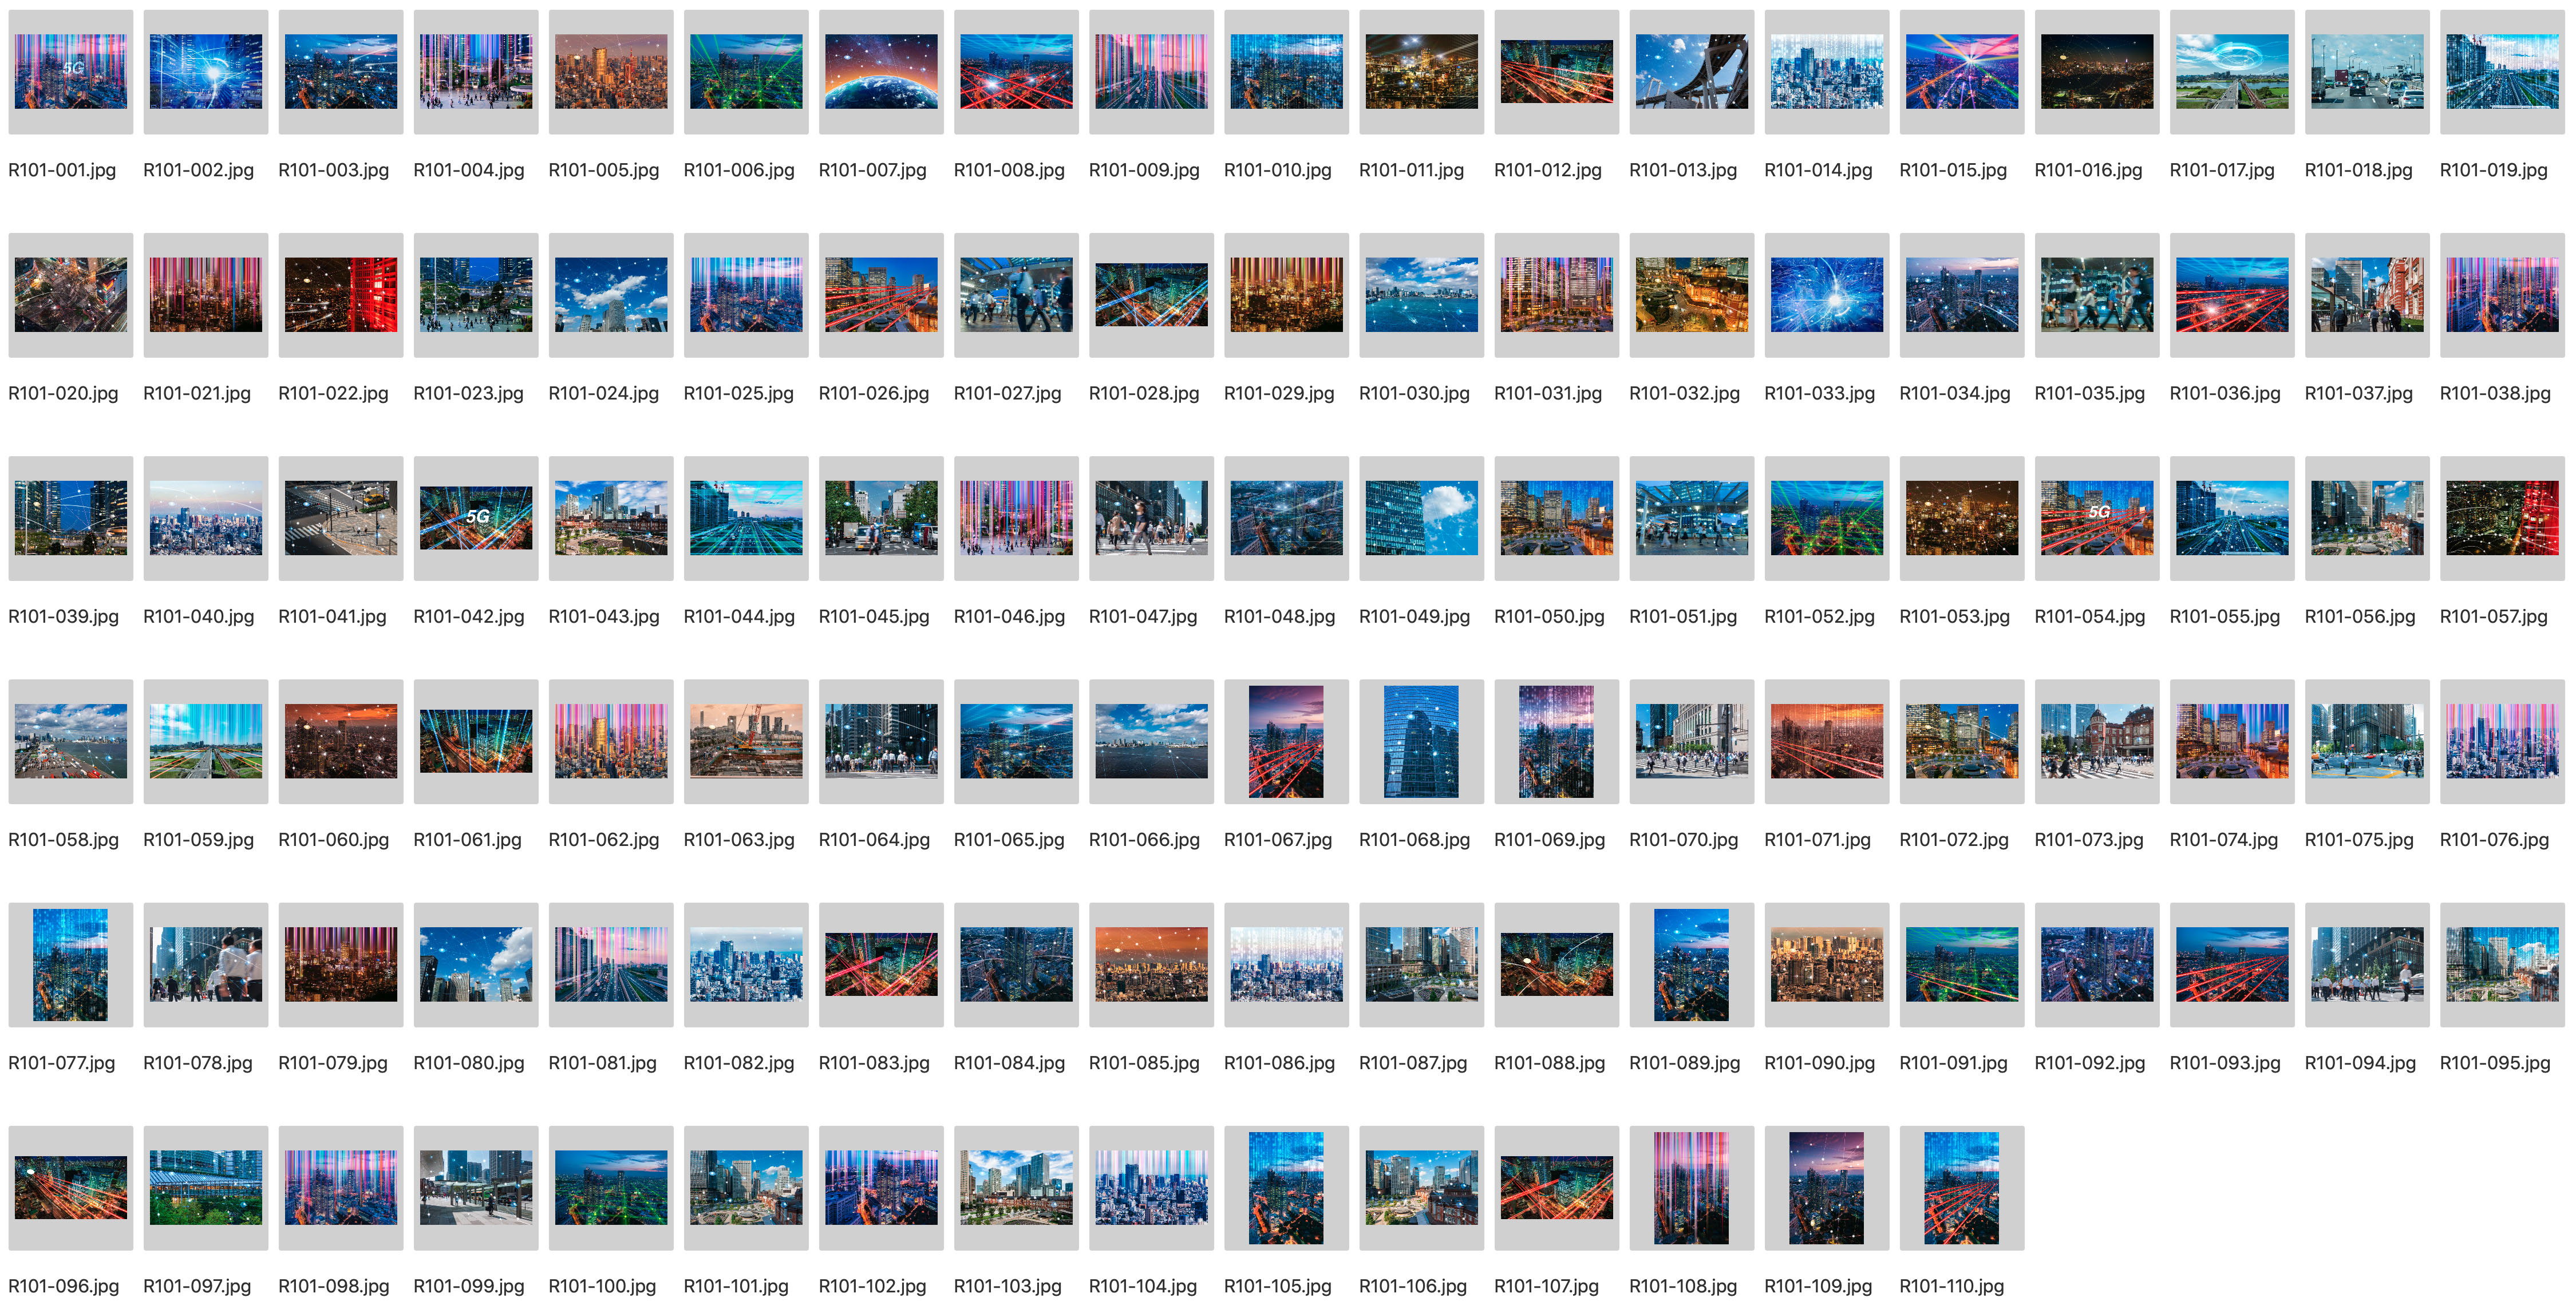Image resolution: width=2576 pixels, height=1313 pixels.
Task: Click the file name R101-028.jpg
Action: tap(1144, 393)
